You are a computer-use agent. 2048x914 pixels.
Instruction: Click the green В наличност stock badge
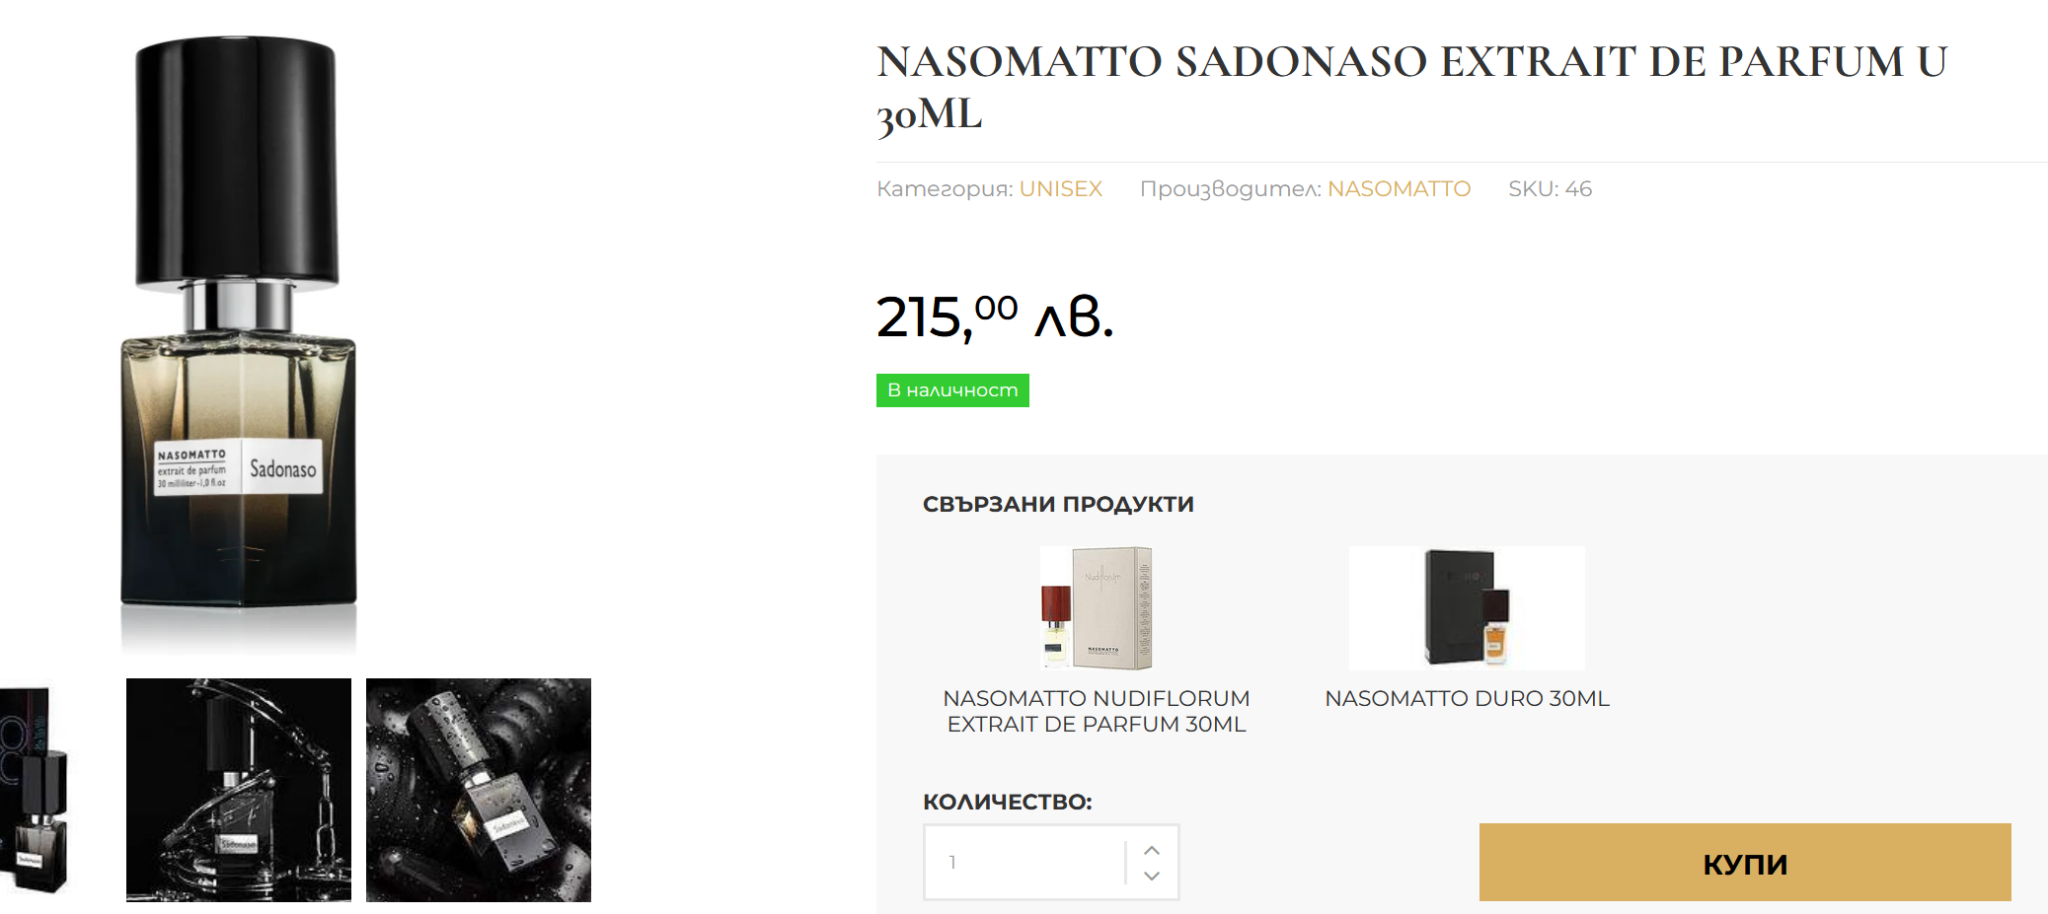coord(952,390)
